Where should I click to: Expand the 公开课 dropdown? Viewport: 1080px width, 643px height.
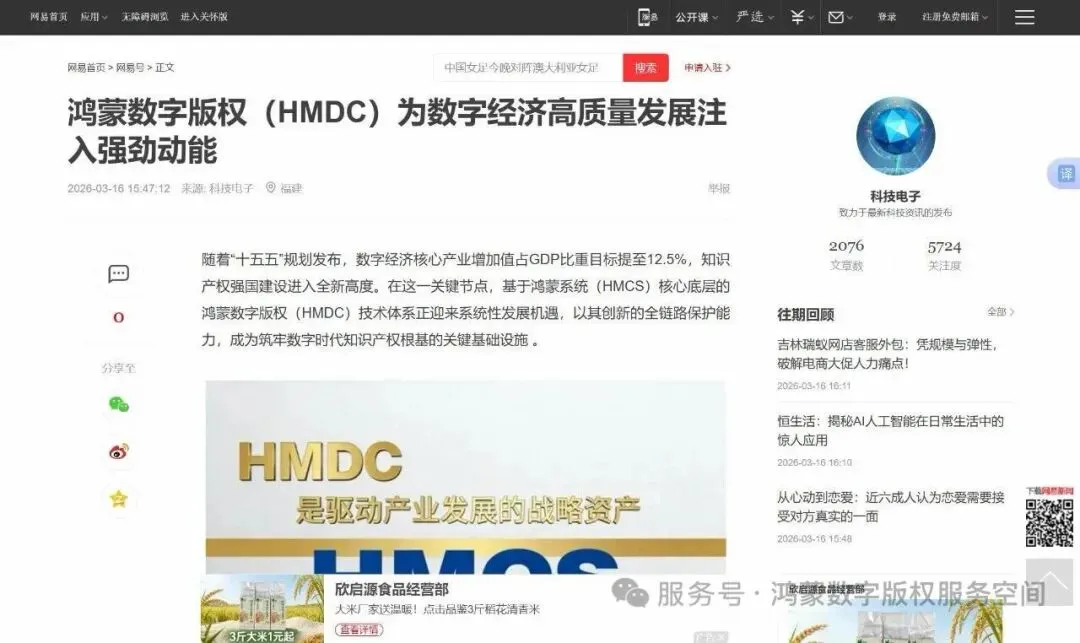696,17
